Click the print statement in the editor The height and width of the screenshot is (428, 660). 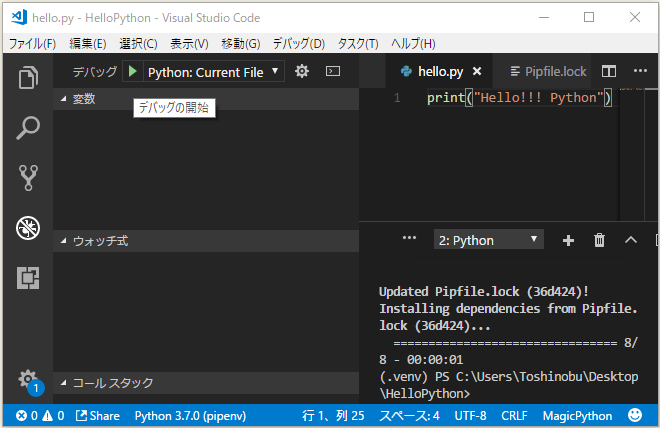click(x=519, y=98)
